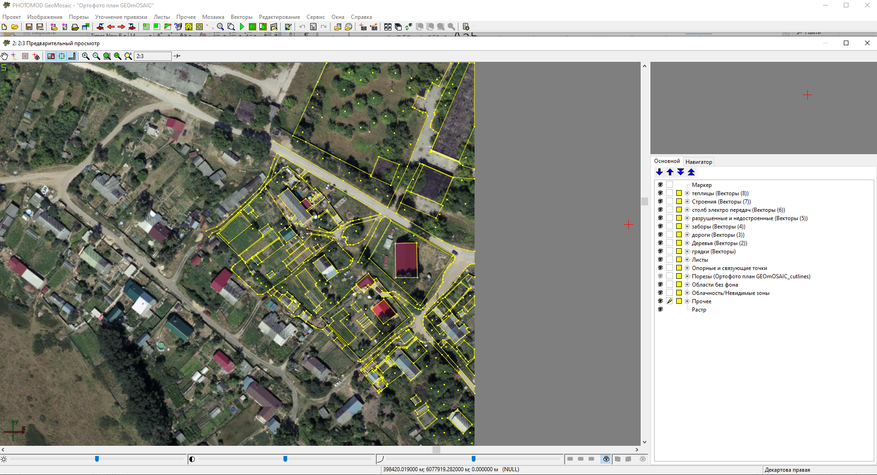Click the Декартова правая status text
The width and height of the screenshot is (877, 475).
click(787, 470)
